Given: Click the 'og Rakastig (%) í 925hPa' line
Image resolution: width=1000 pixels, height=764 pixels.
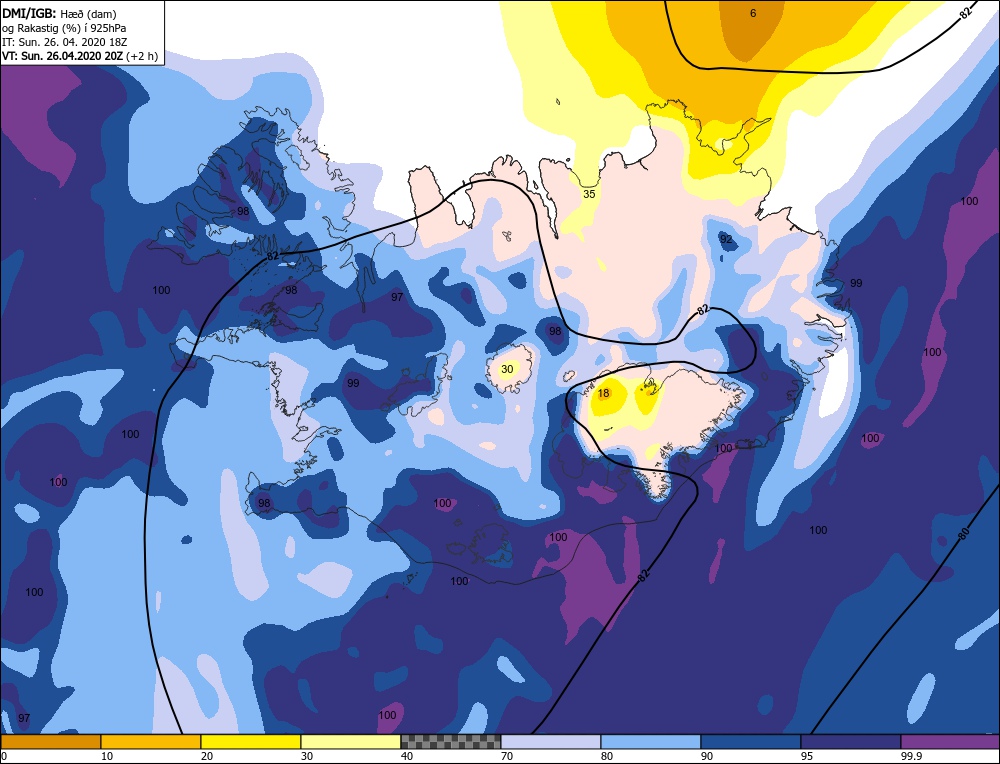Looking at the screenshot, I should point(64,27).
